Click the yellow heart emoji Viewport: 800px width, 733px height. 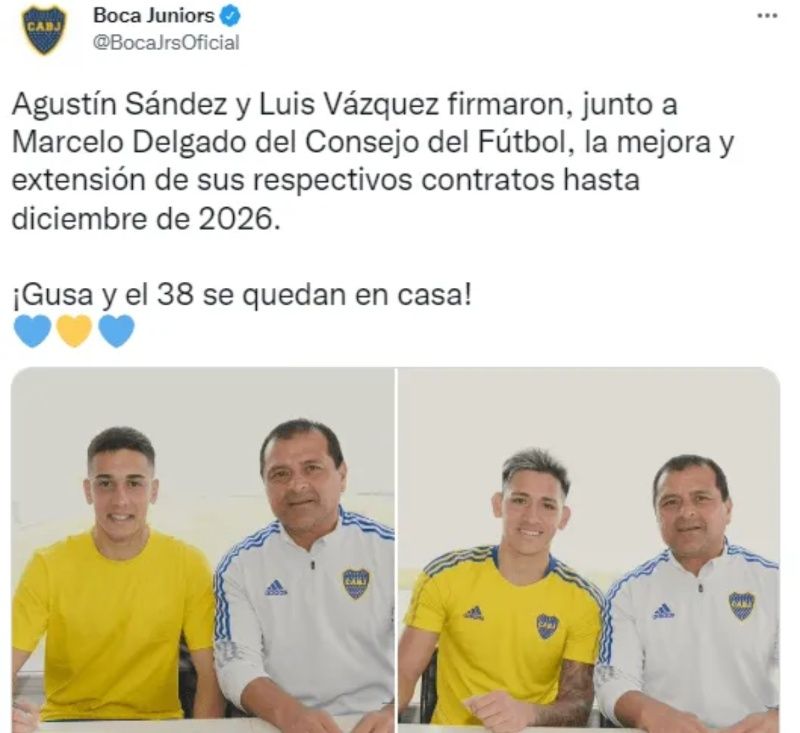(x=74, y=331)
